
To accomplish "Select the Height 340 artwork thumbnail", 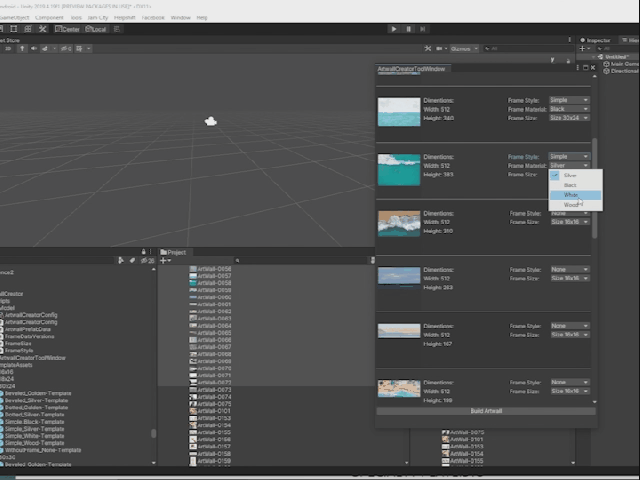I will click(x=399, y=112).
